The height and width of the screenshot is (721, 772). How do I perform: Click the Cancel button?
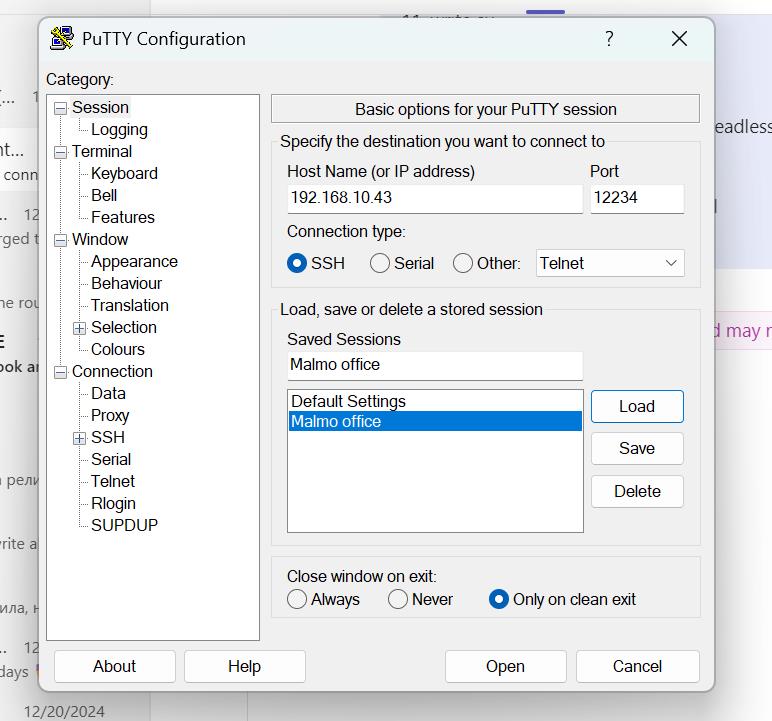point(638,666)
